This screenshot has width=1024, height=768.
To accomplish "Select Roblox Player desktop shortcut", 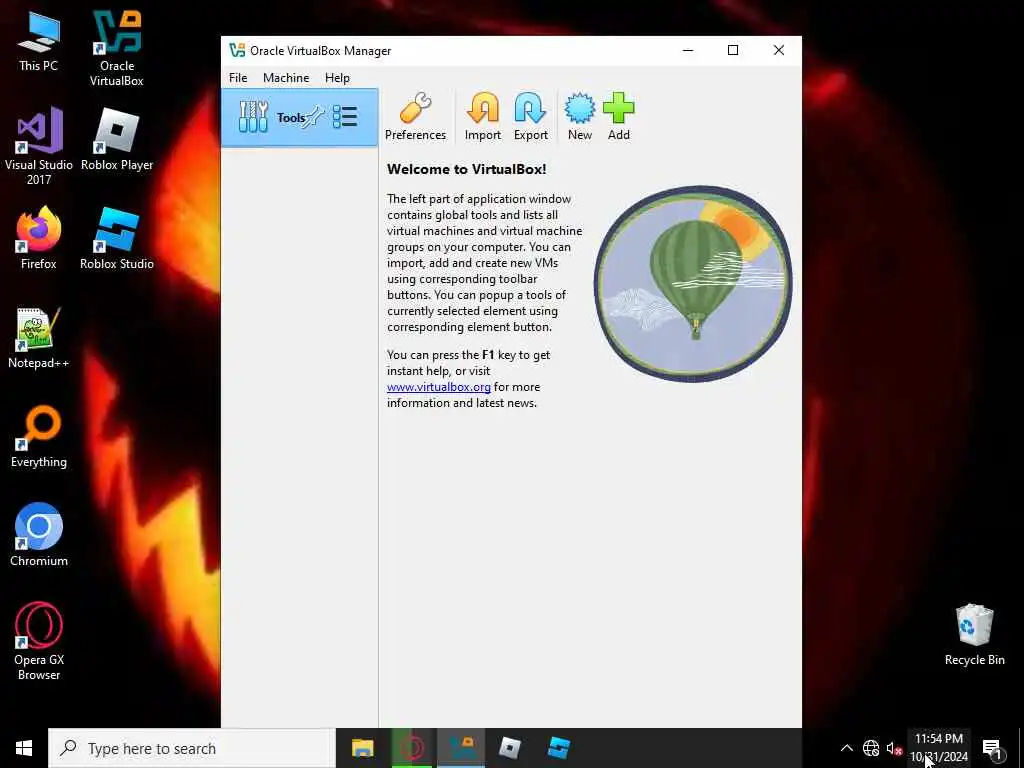I will 117,140.
